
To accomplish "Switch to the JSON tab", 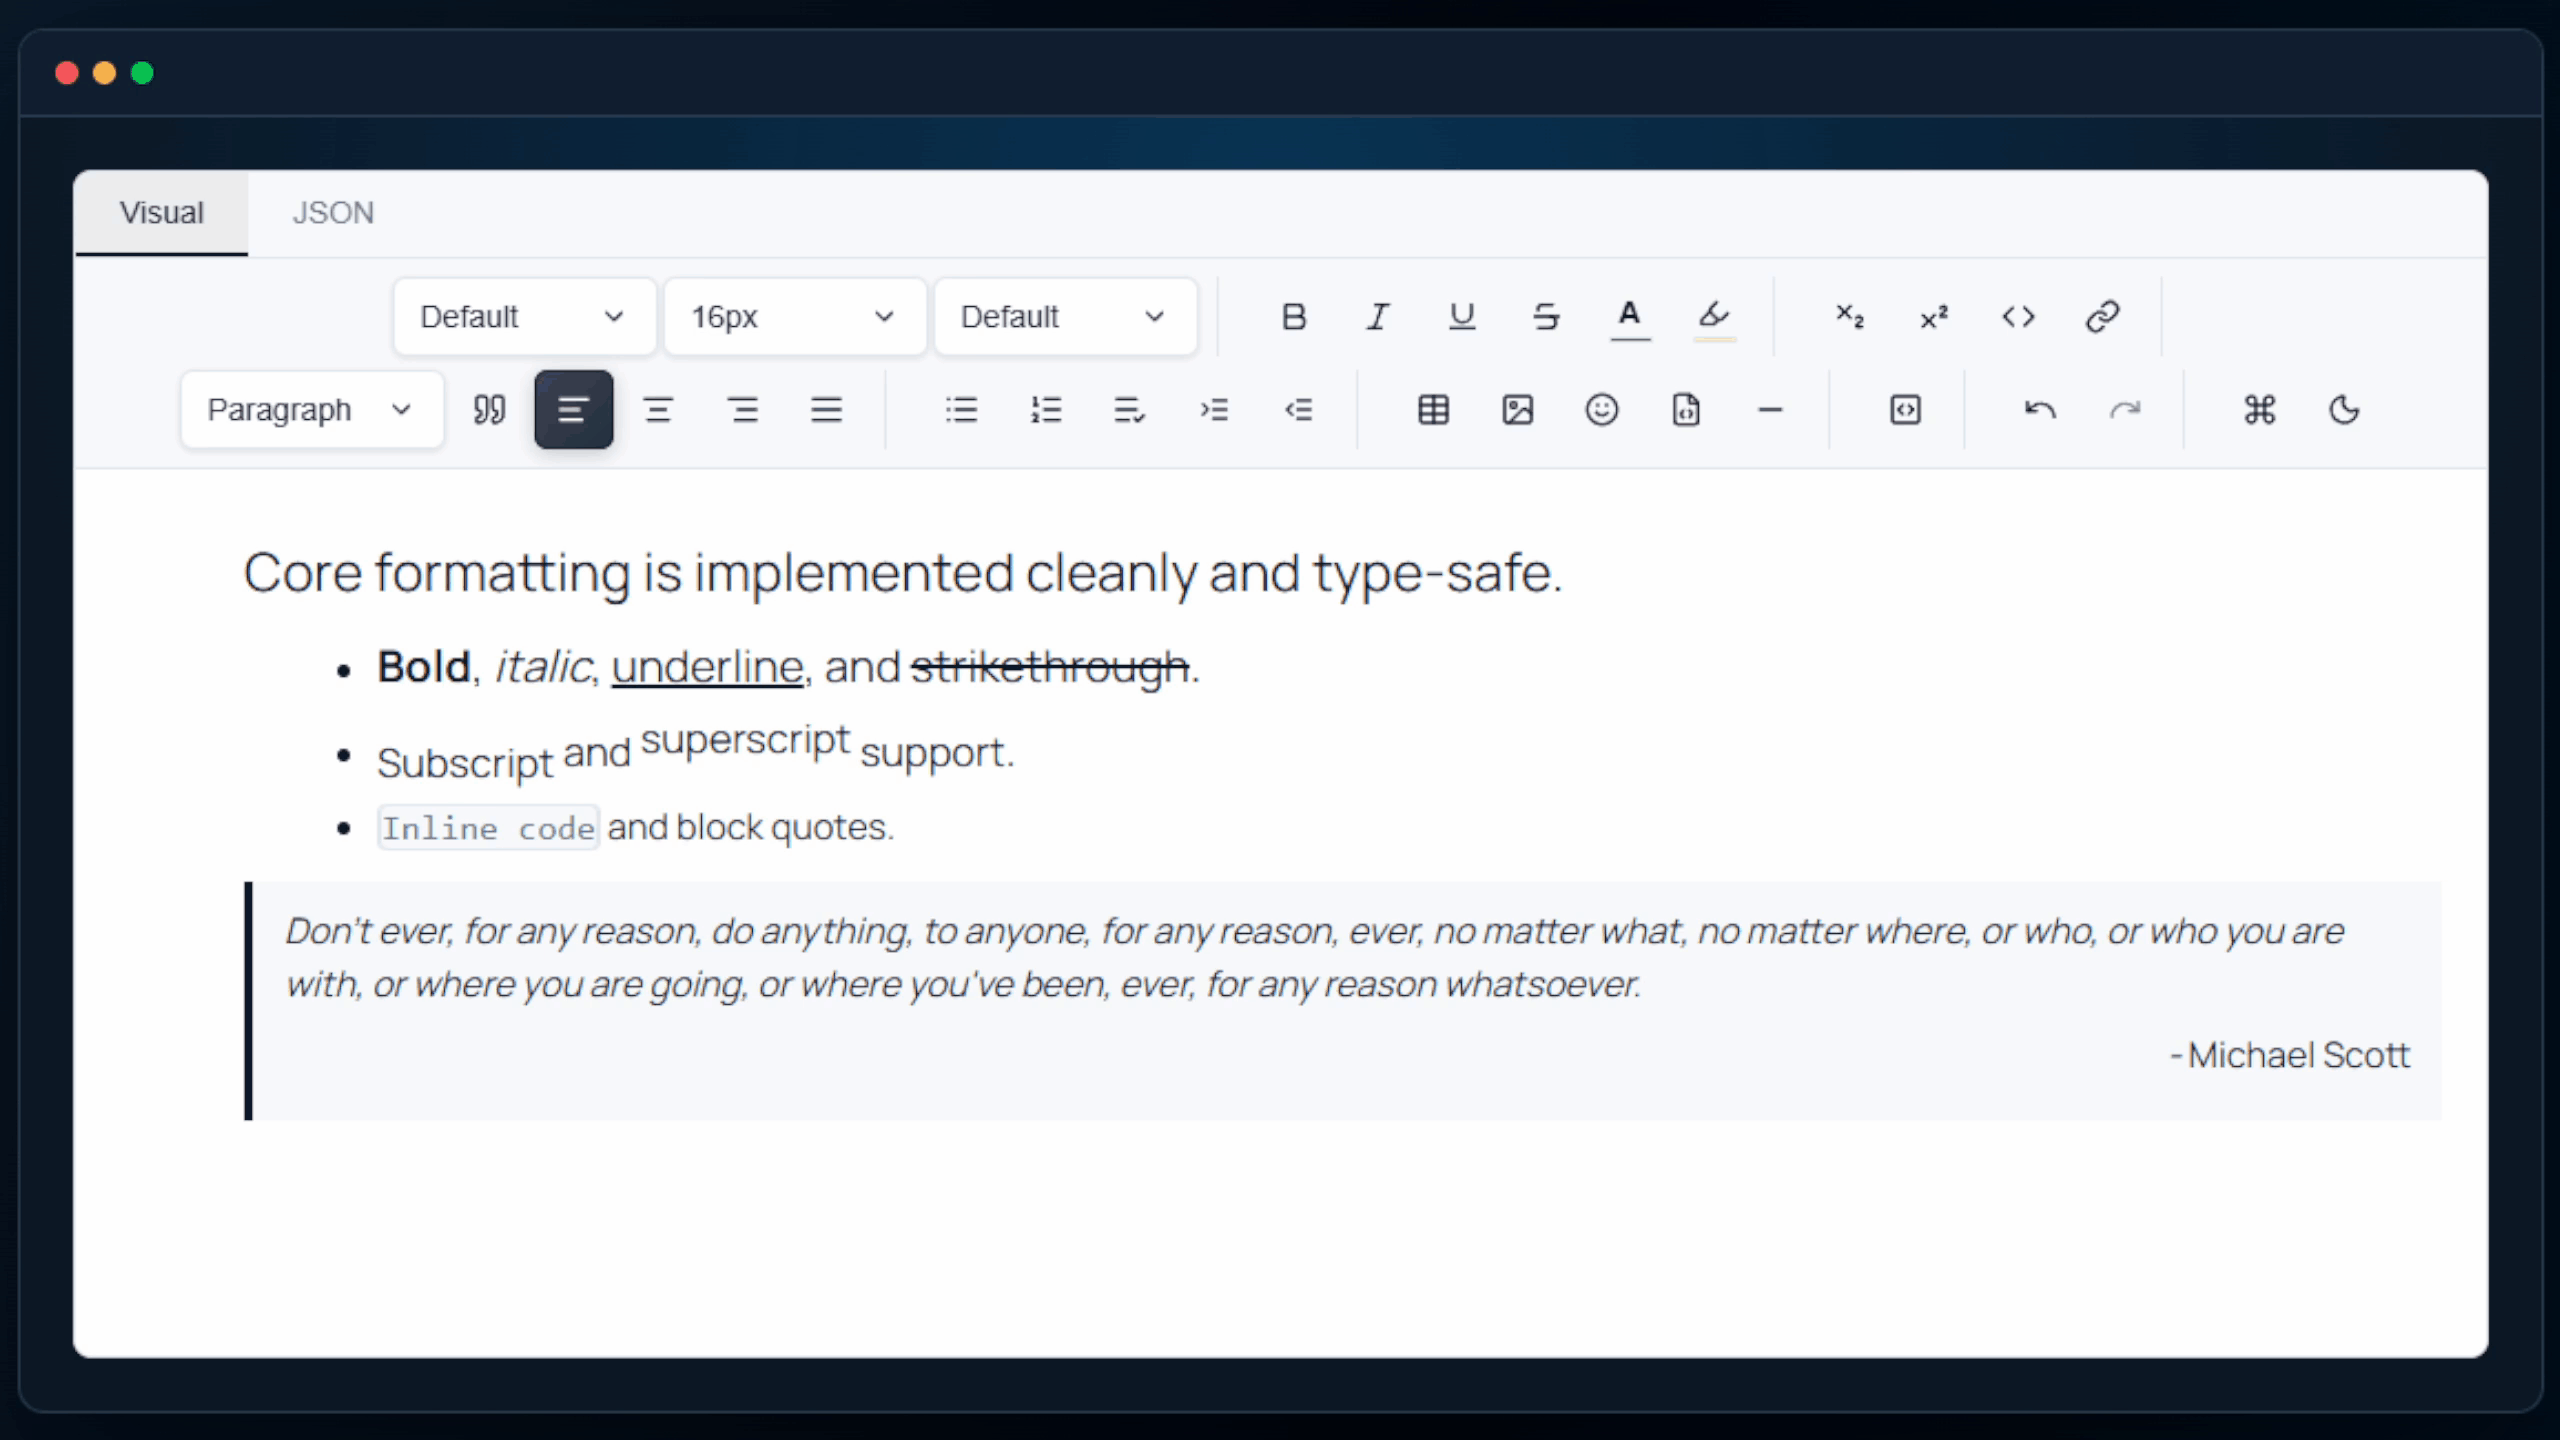I will [x=332, y=212].
